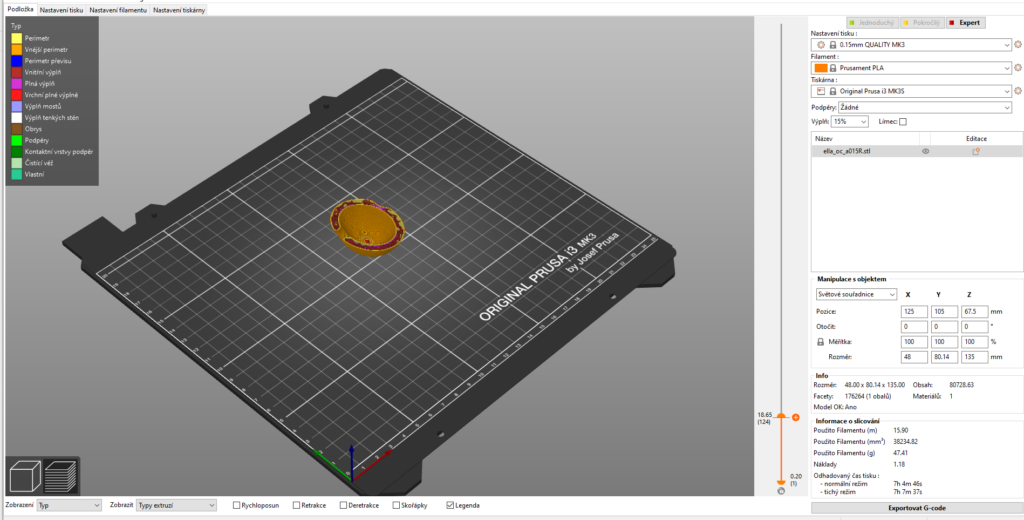Open printer settings gear next to Original Prusa i3 MK3S
This screenshot has height=520, width=1024.
(1017, 91)
